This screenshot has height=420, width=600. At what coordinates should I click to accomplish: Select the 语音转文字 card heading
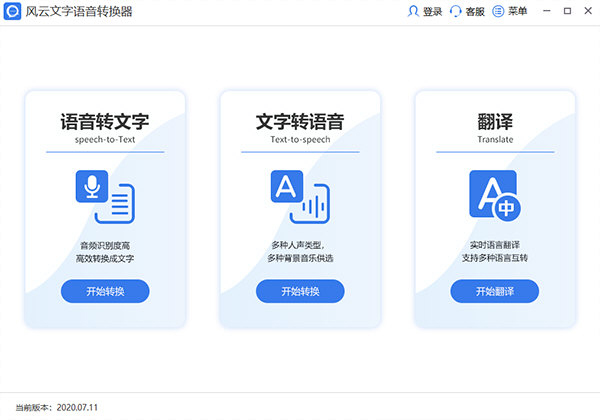(x=105, y=122)
